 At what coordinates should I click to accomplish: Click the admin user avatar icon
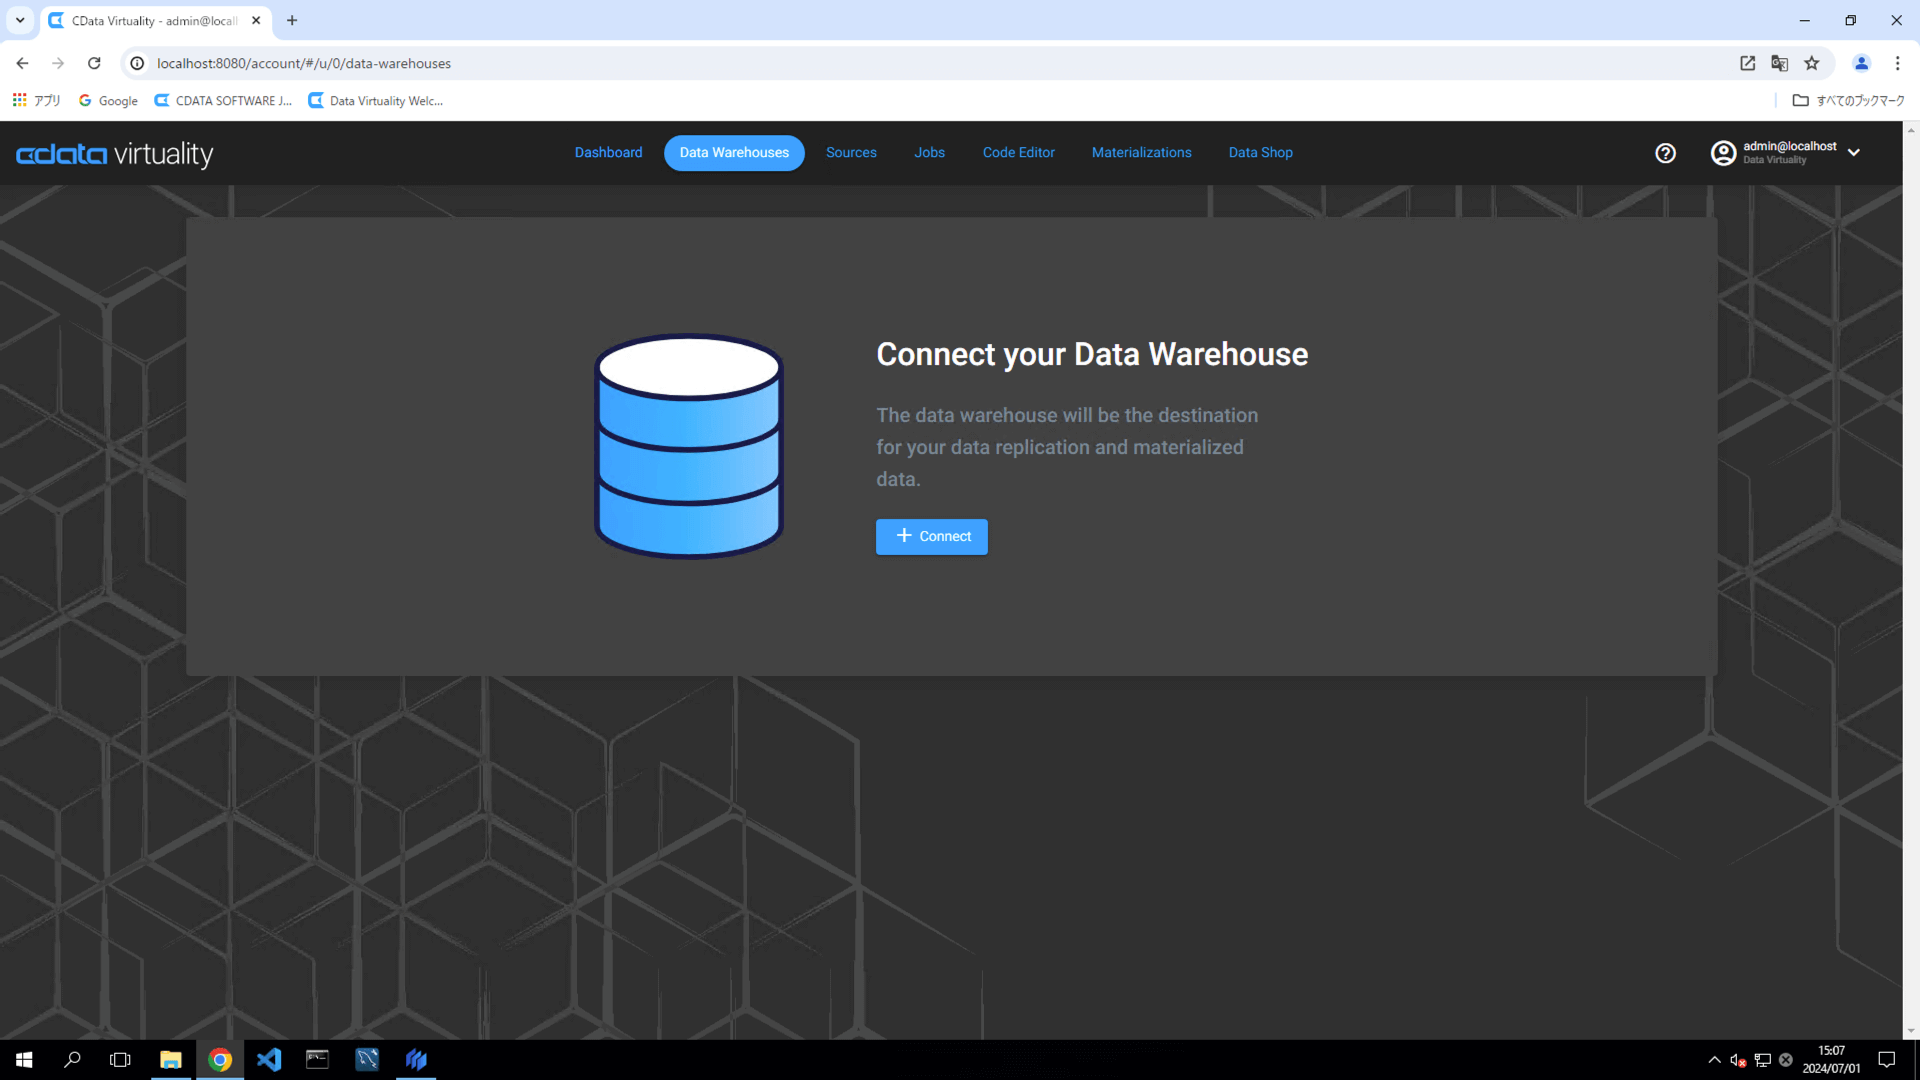tap(1723, 153)
